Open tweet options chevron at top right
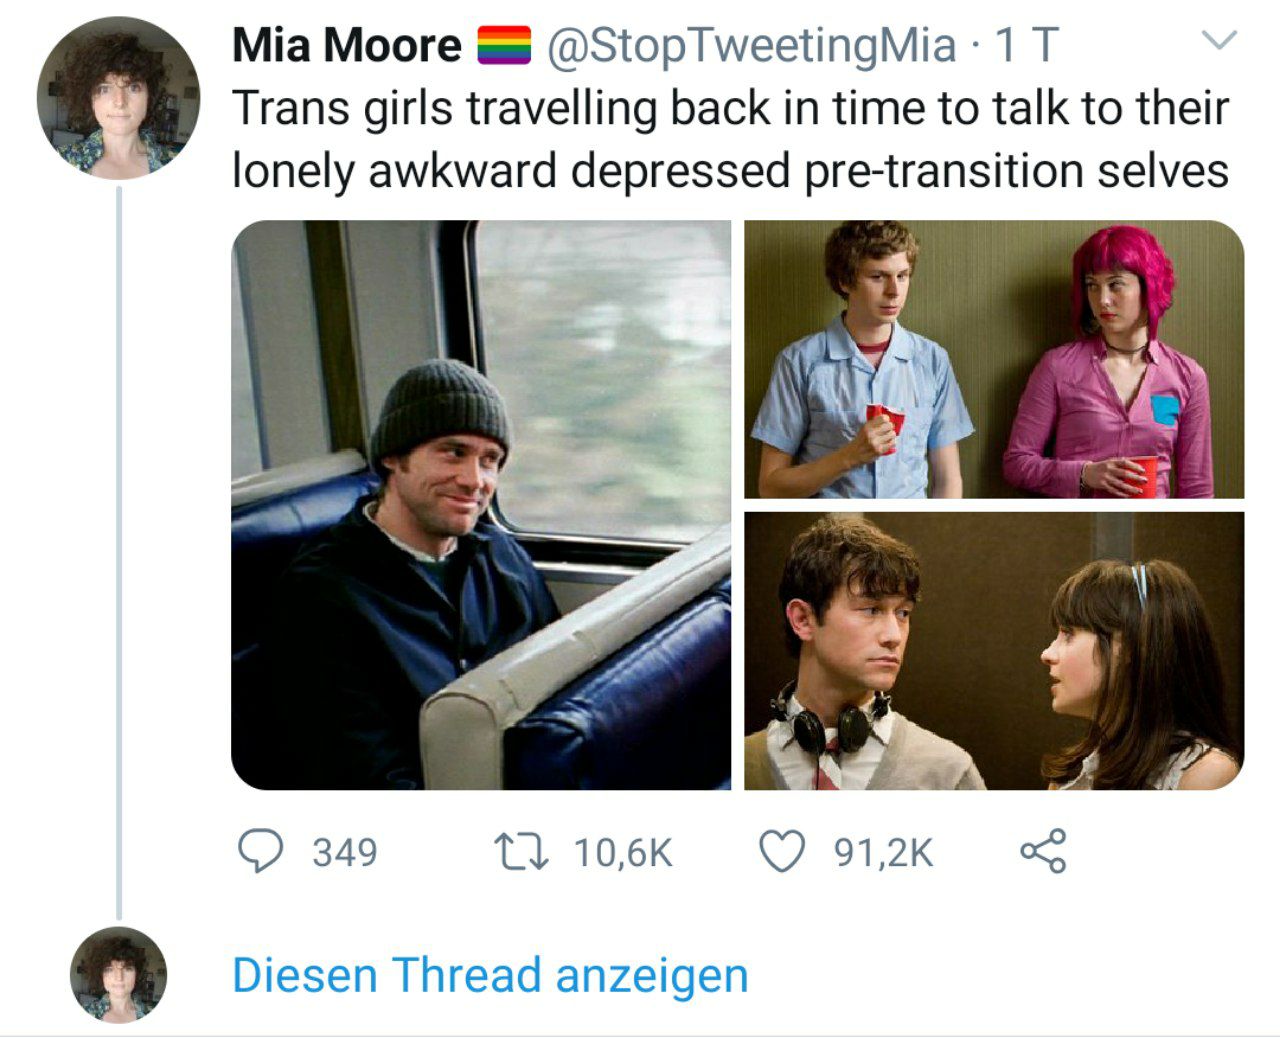This screenshot has height=1038, width=1280. point(1218,41)
